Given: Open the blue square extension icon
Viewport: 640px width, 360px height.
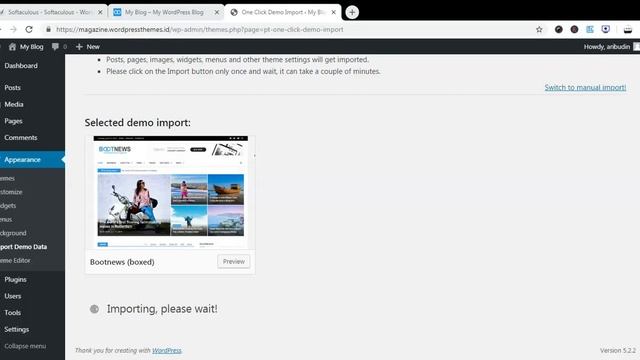Looking at the screenshot, I should point(590,29).
